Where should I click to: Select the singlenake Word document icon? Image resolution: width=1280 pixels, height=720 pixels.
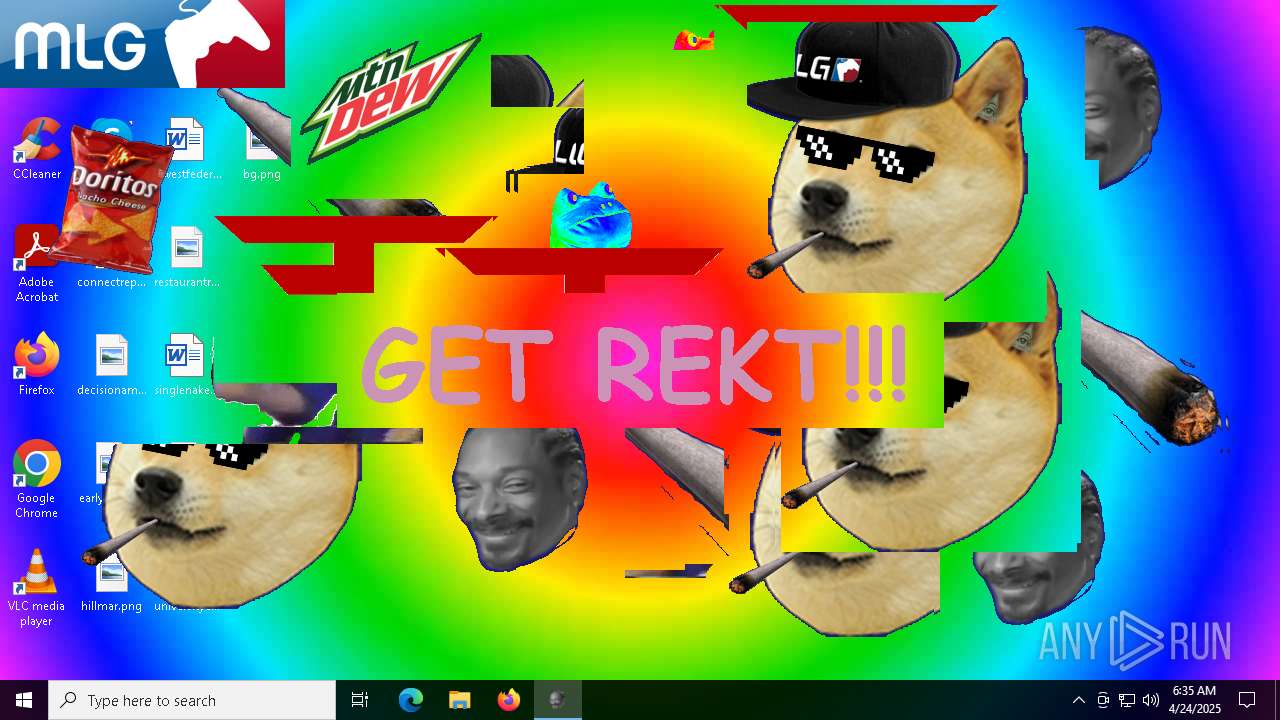[186, 364]
